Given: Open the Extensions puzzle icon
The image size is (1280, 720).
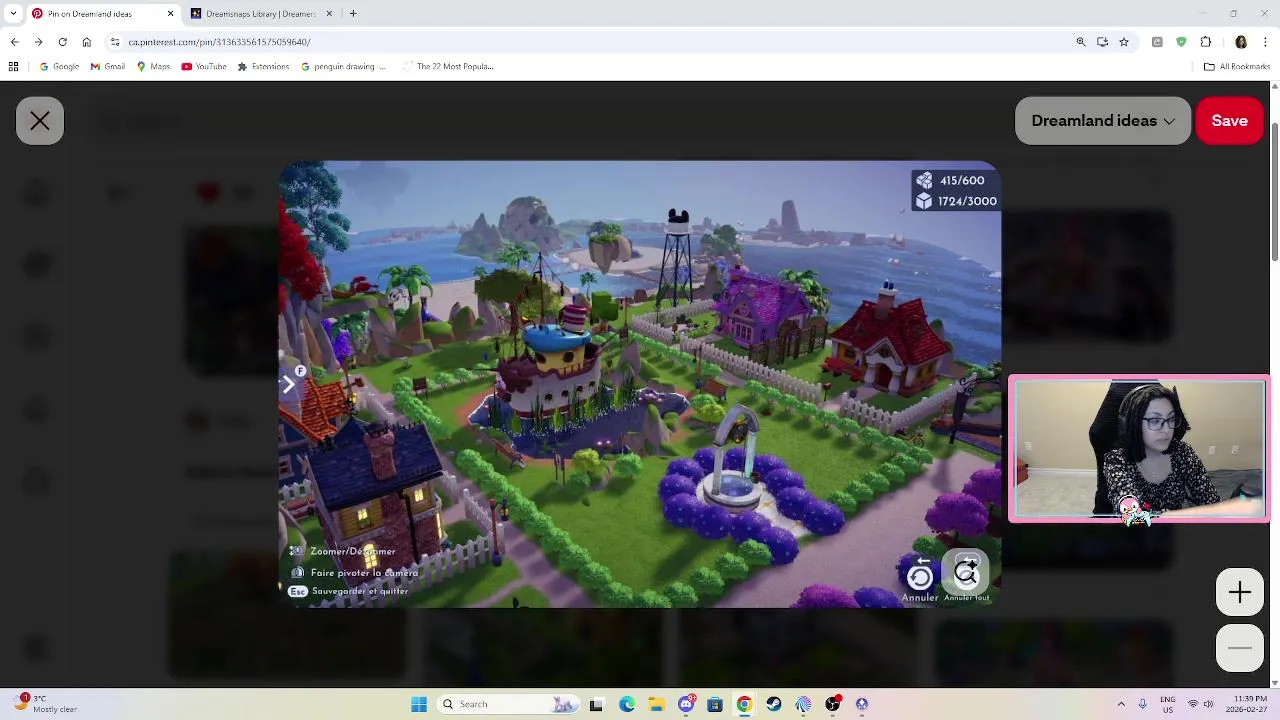Looking at the screenshot, I should pyautogui.click(x=1205, y=42).
